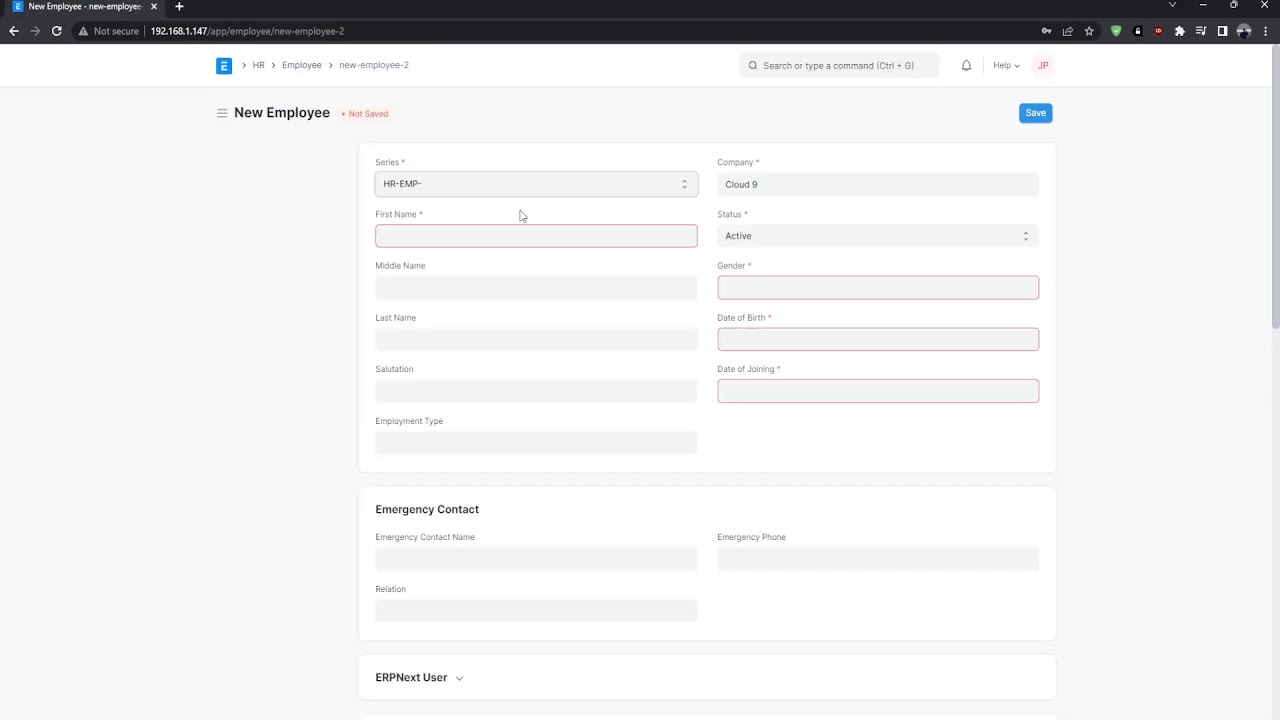
Task: Click the search or command bar
Action: [x=839, y=66]
